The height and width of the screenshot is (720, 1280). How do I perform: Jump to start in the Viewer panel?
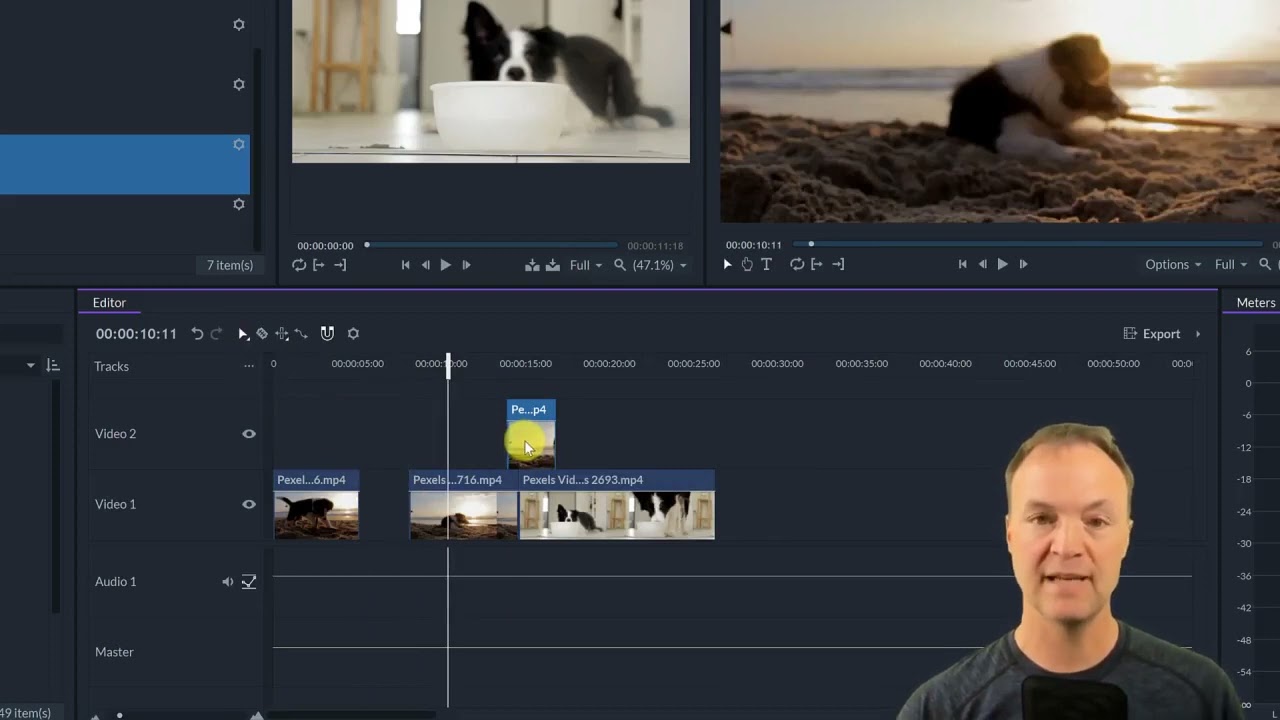coord(962,264)
